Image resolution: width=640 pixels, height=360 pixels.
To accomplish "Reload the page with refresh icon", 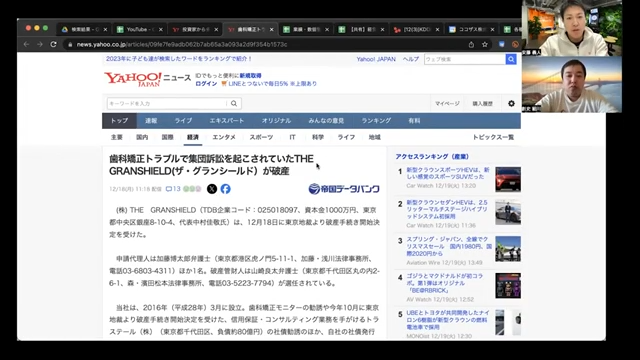I will (x=53, y=44).
